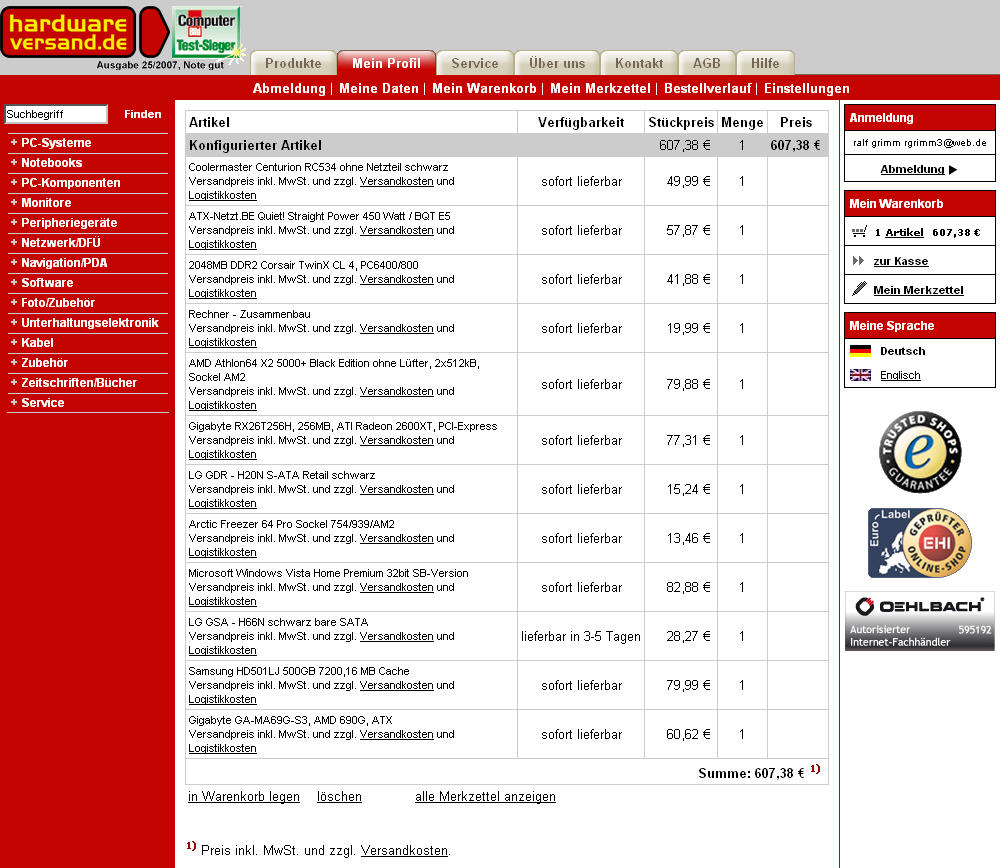Click Versandkosten link in the footnote
The height and width of the screenshot is (868, 1000).
[x=404, y=850]
